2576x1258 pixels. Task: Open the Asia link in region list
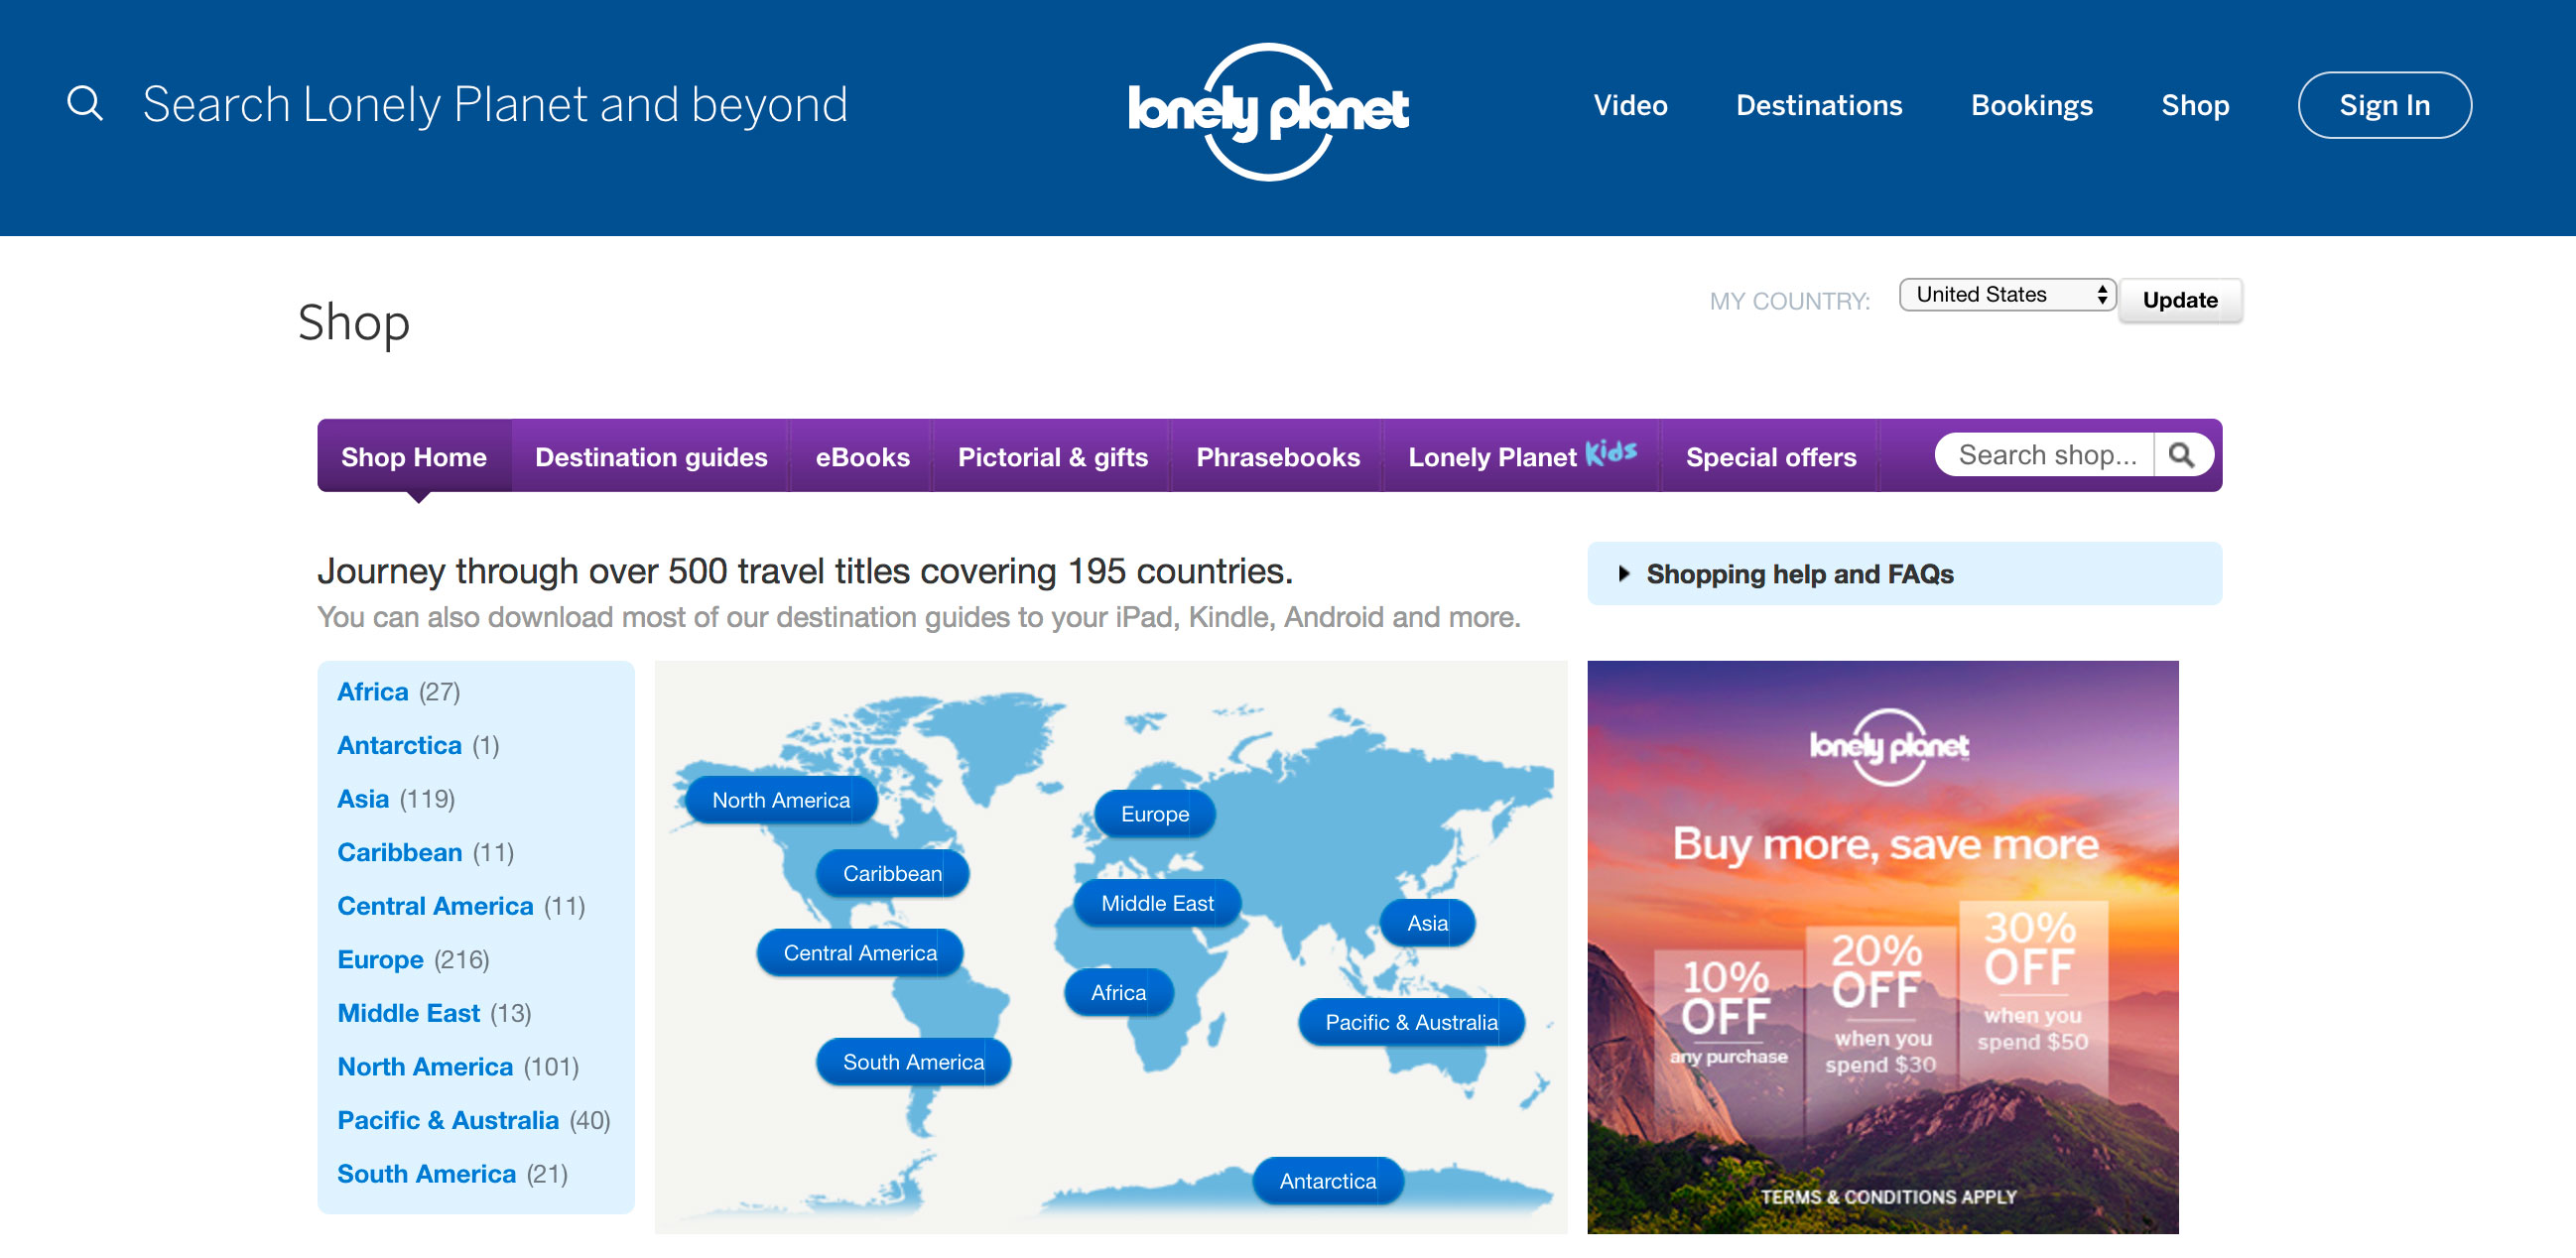[x=363, y=799]
